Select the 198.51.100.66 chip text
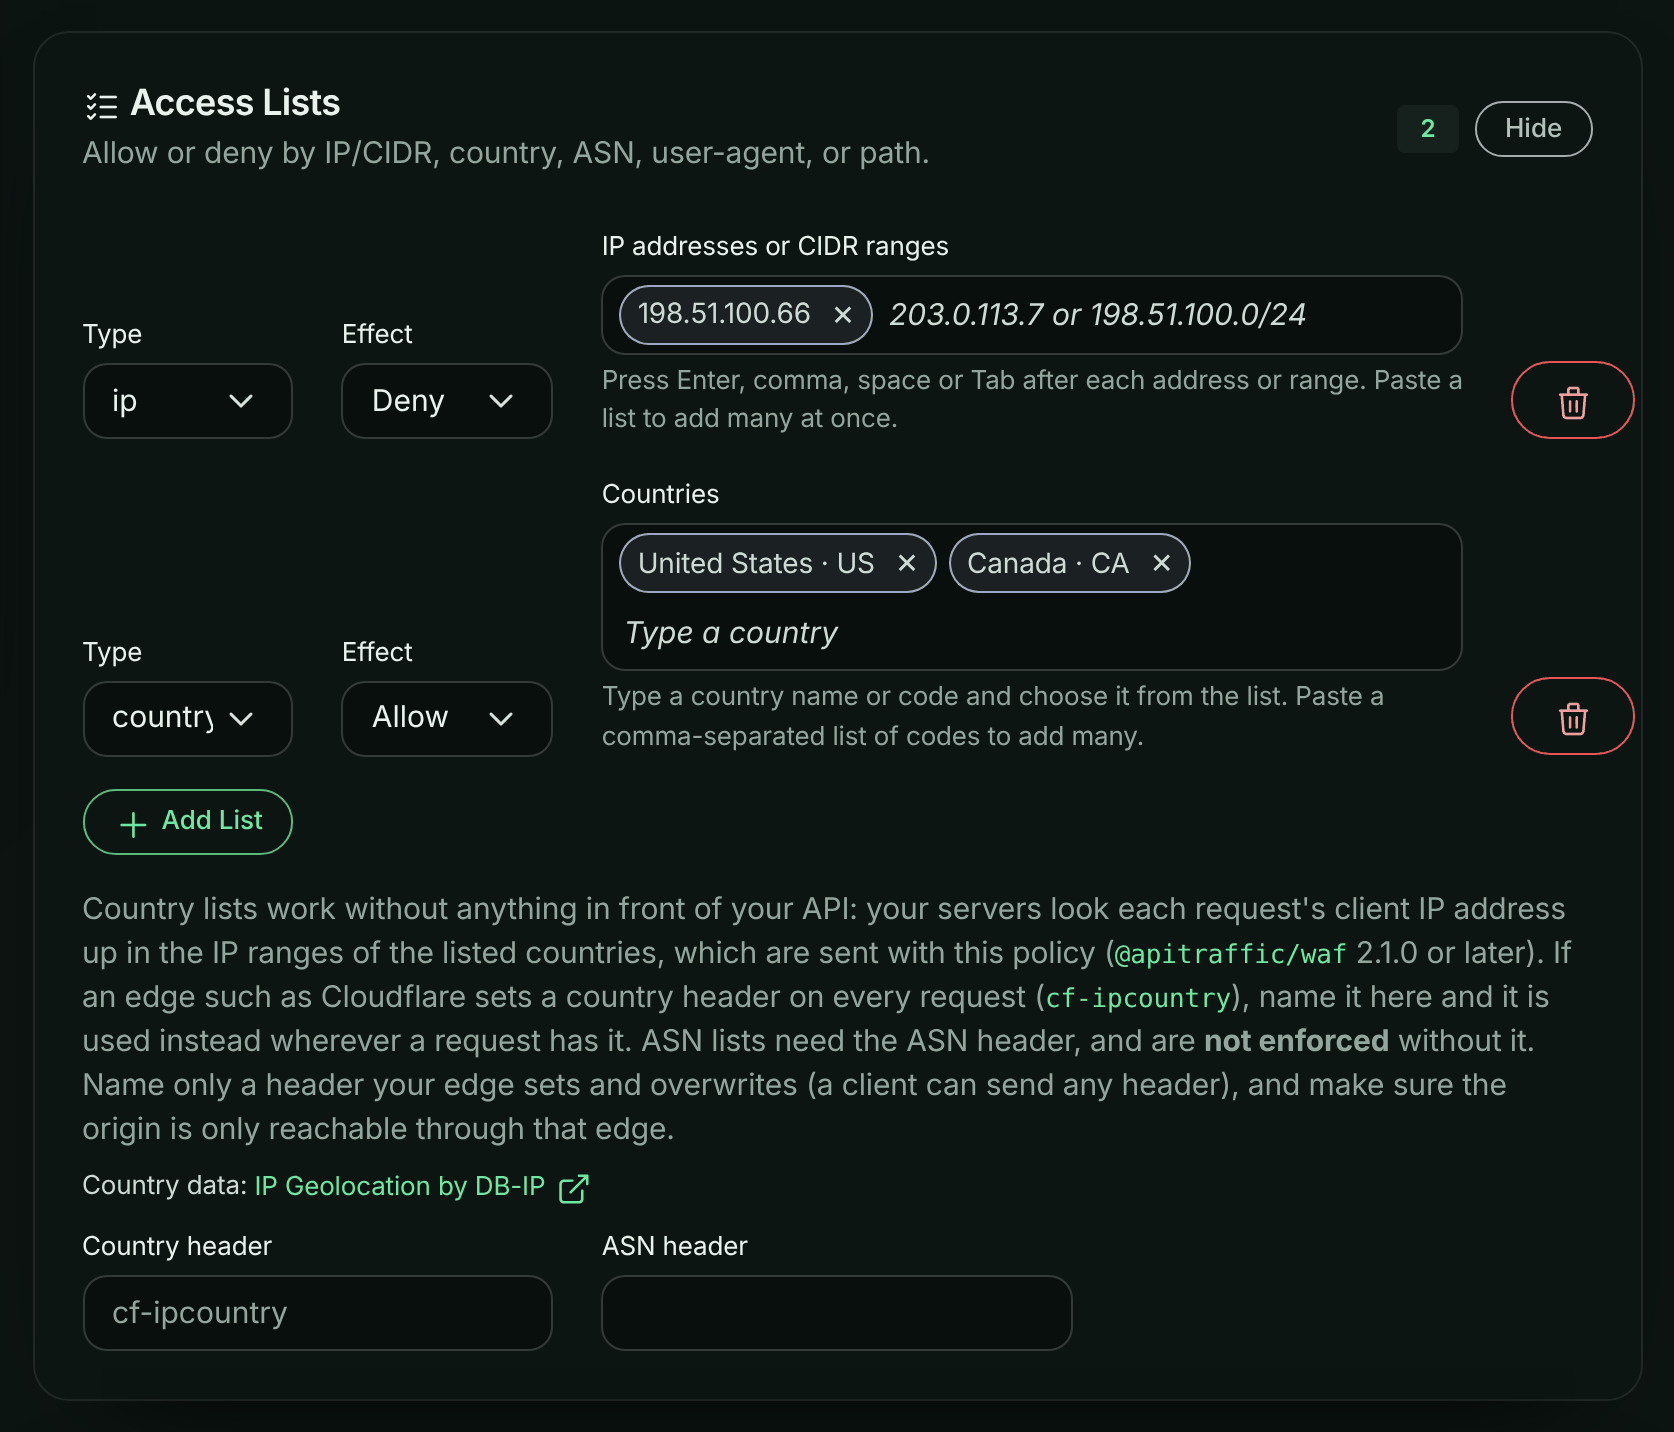 coord(724,314)
